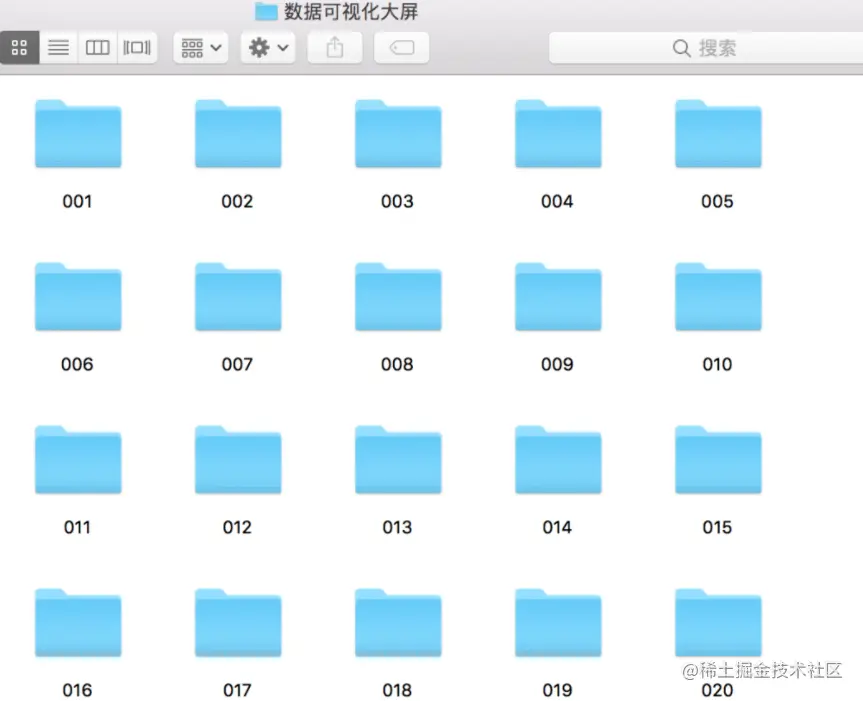Select folder icon 017
Image resolution: width=863 pixels, height=701 pixels.
(238, 622)
